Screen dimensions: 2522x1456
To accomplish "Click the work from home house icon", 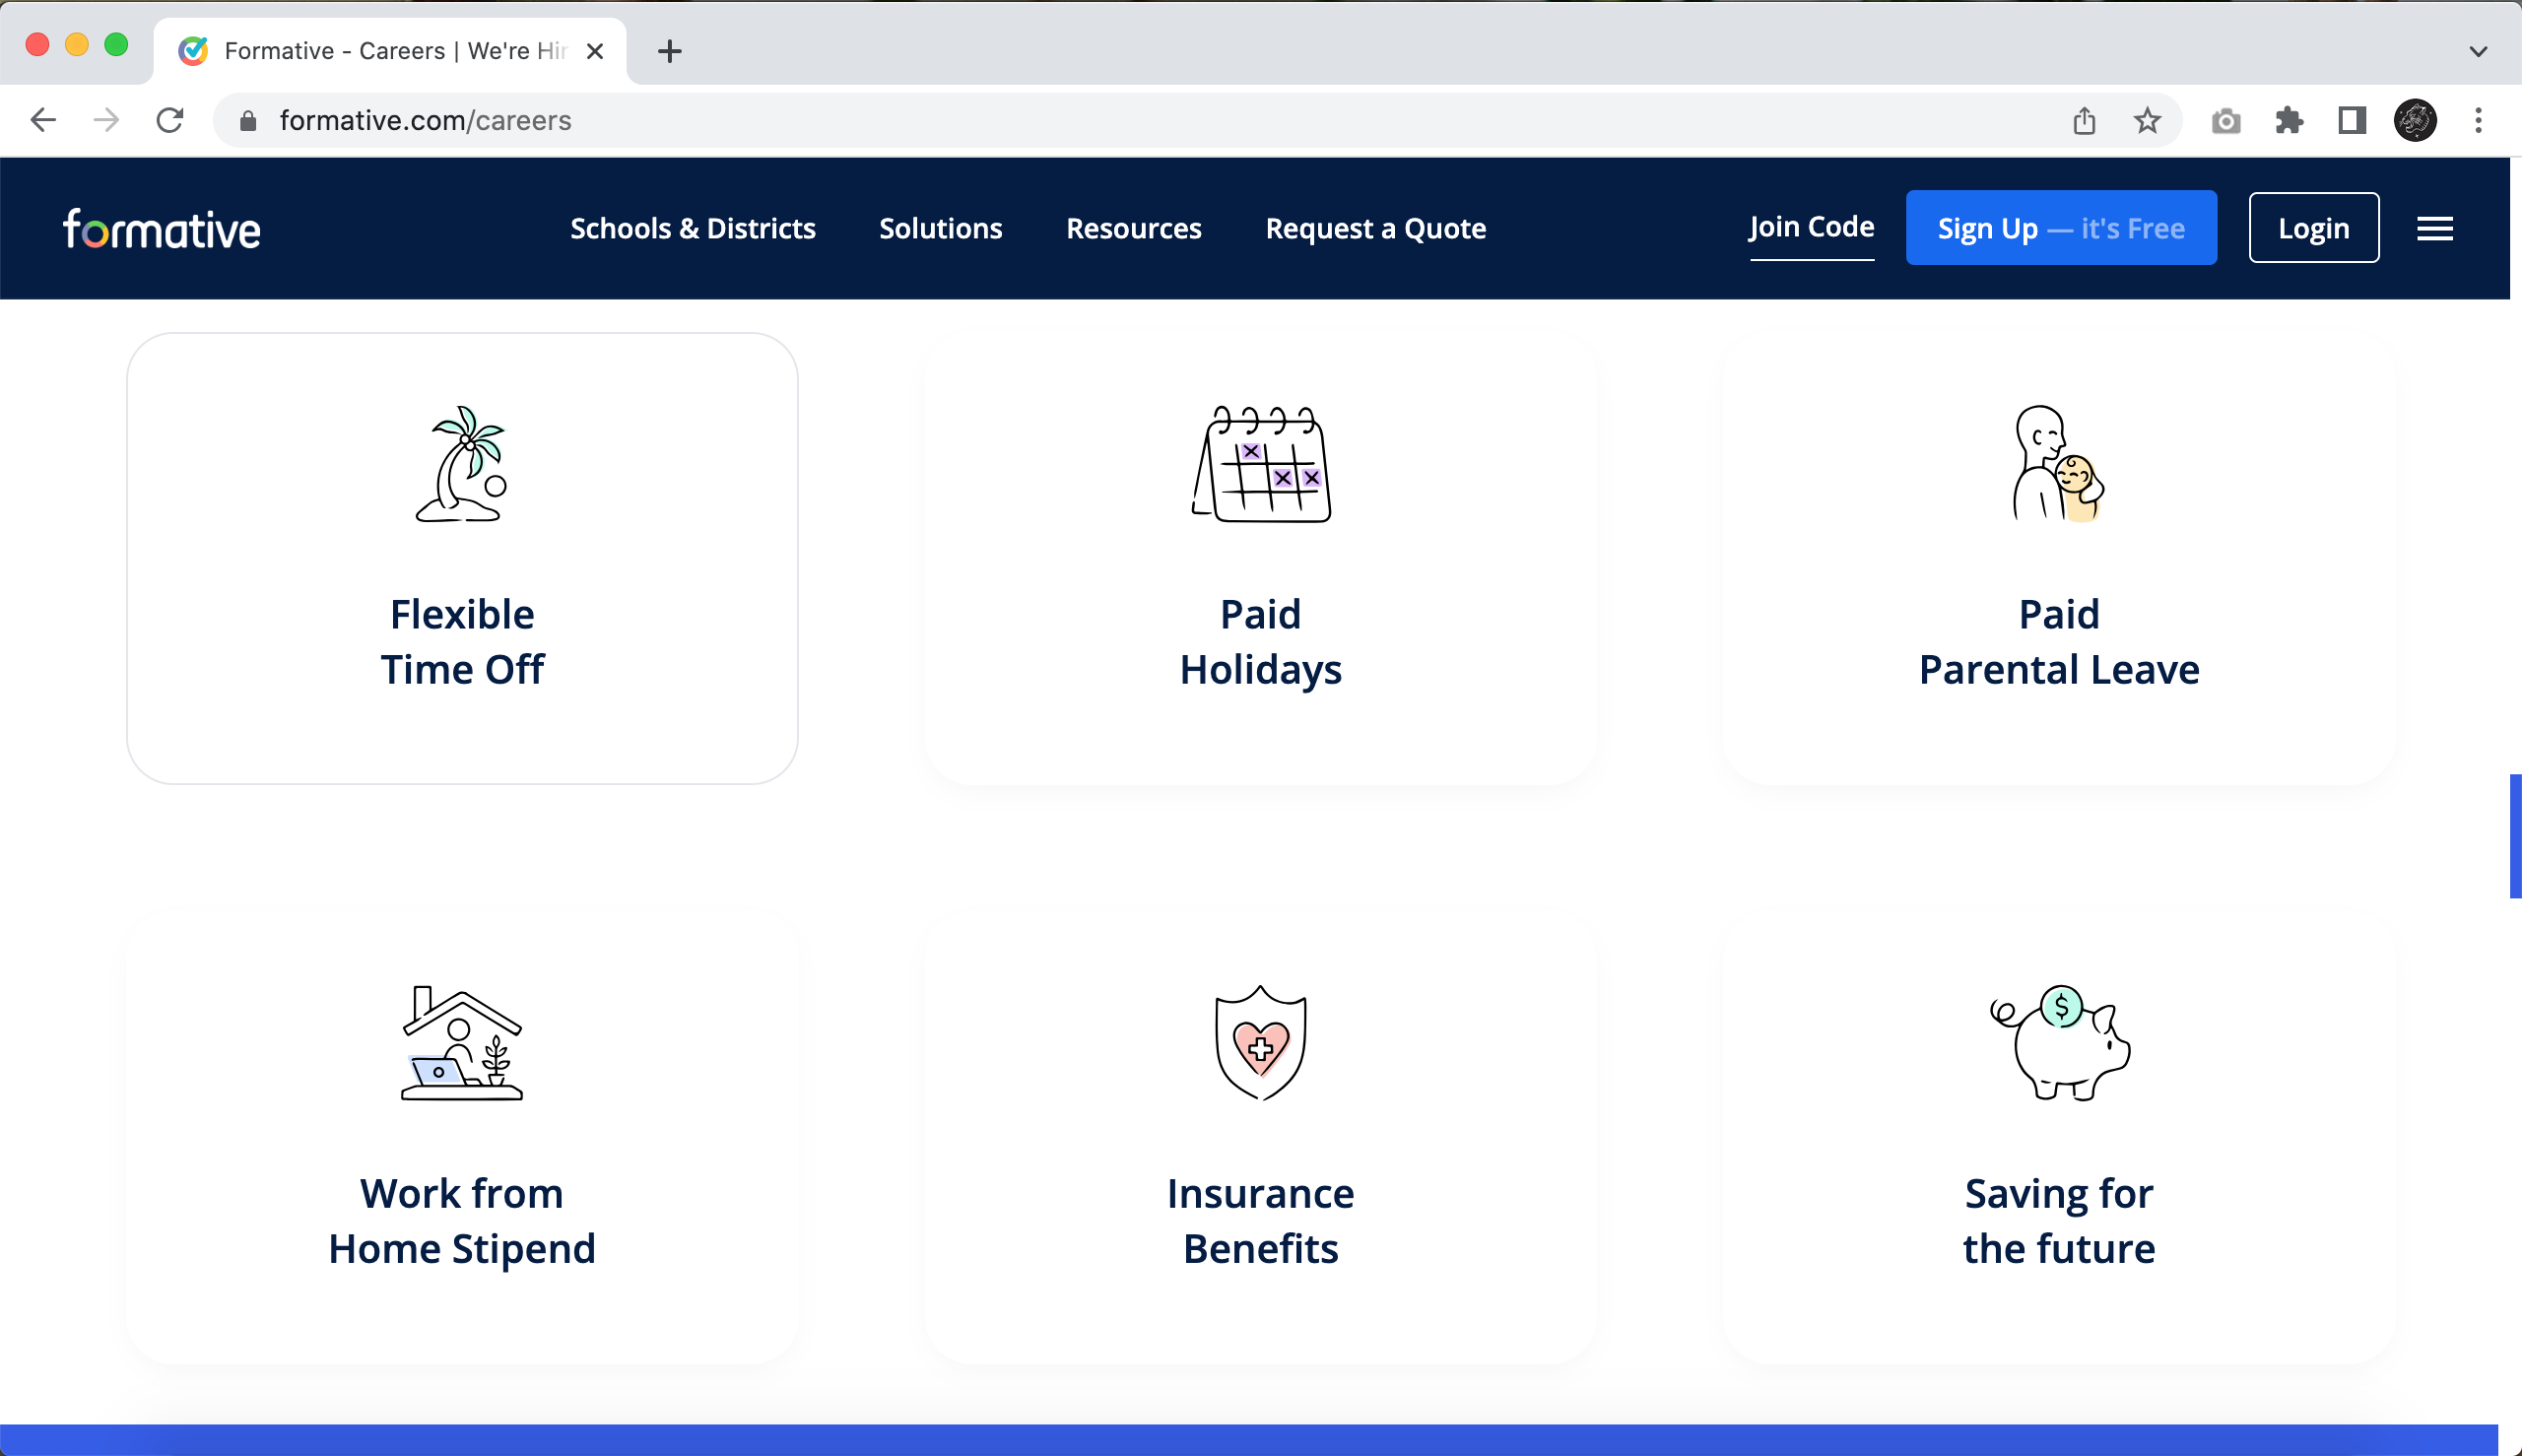I will point(462,1043).
